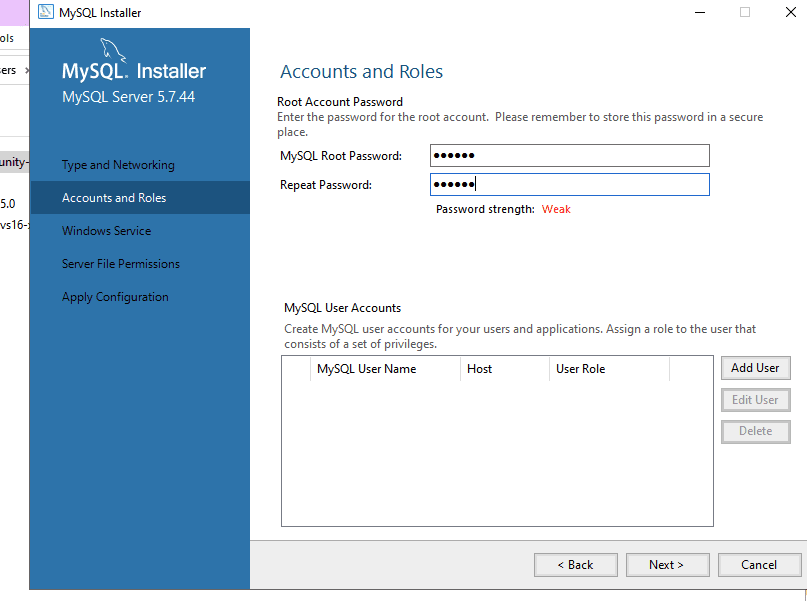
Task: Click the MySQL Installer title bar icon
Action: tap(45, 13)
